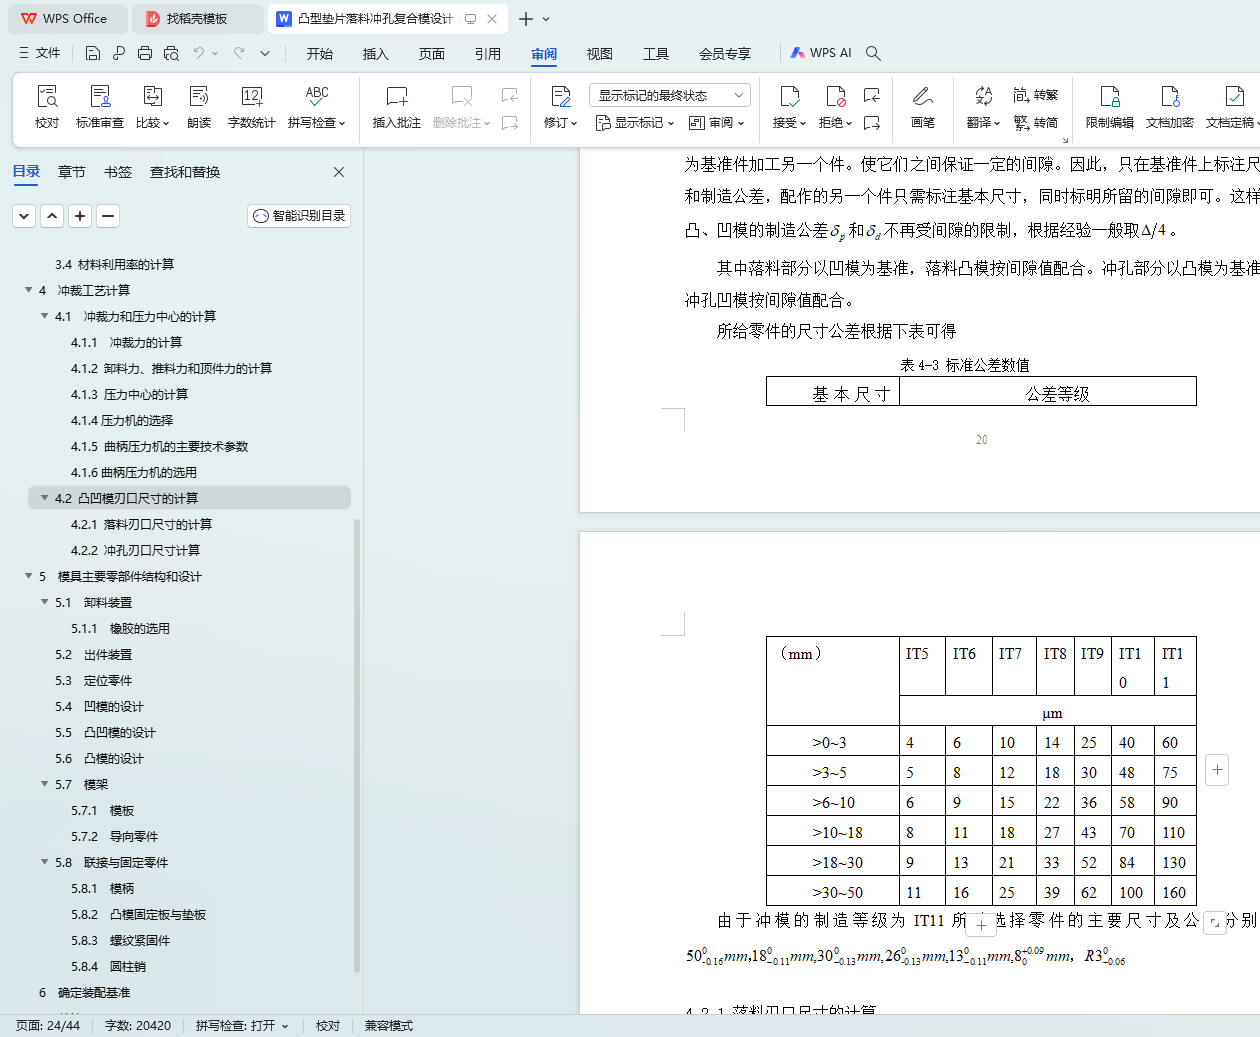
Task: Click 插入批注 insert comment
Action: click(x=397, y=107)
